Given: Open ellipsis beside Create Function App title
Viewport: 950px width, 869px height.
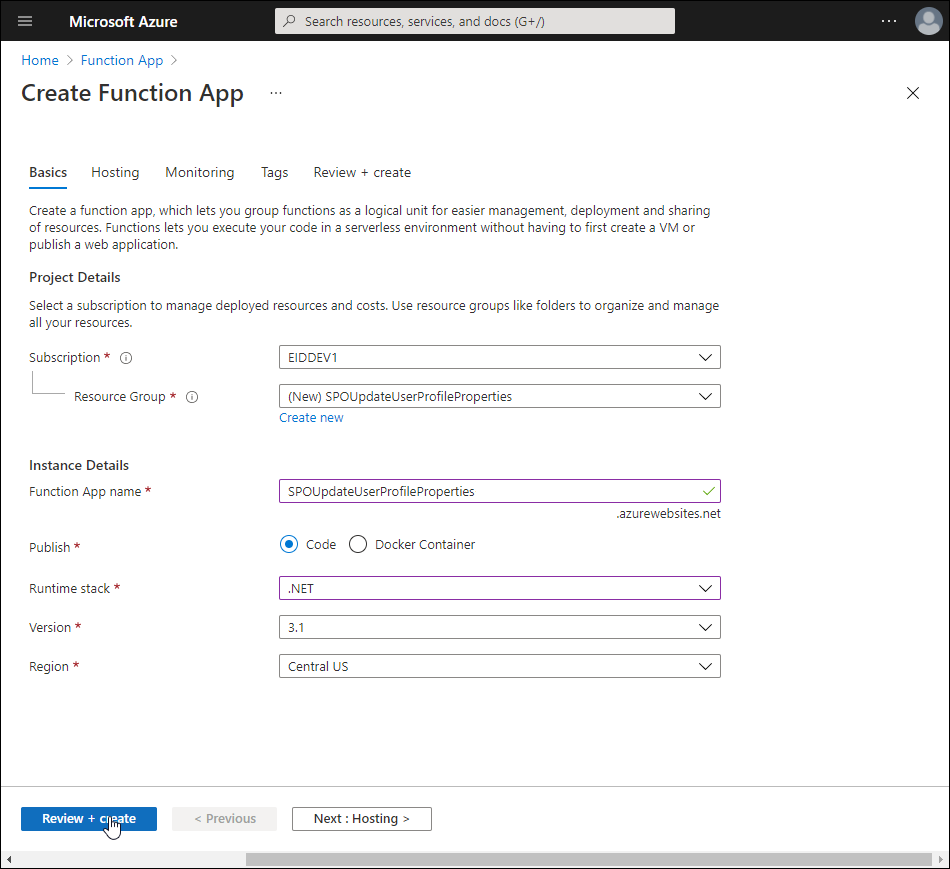Looking at the screenshot, I should (276, 93).
